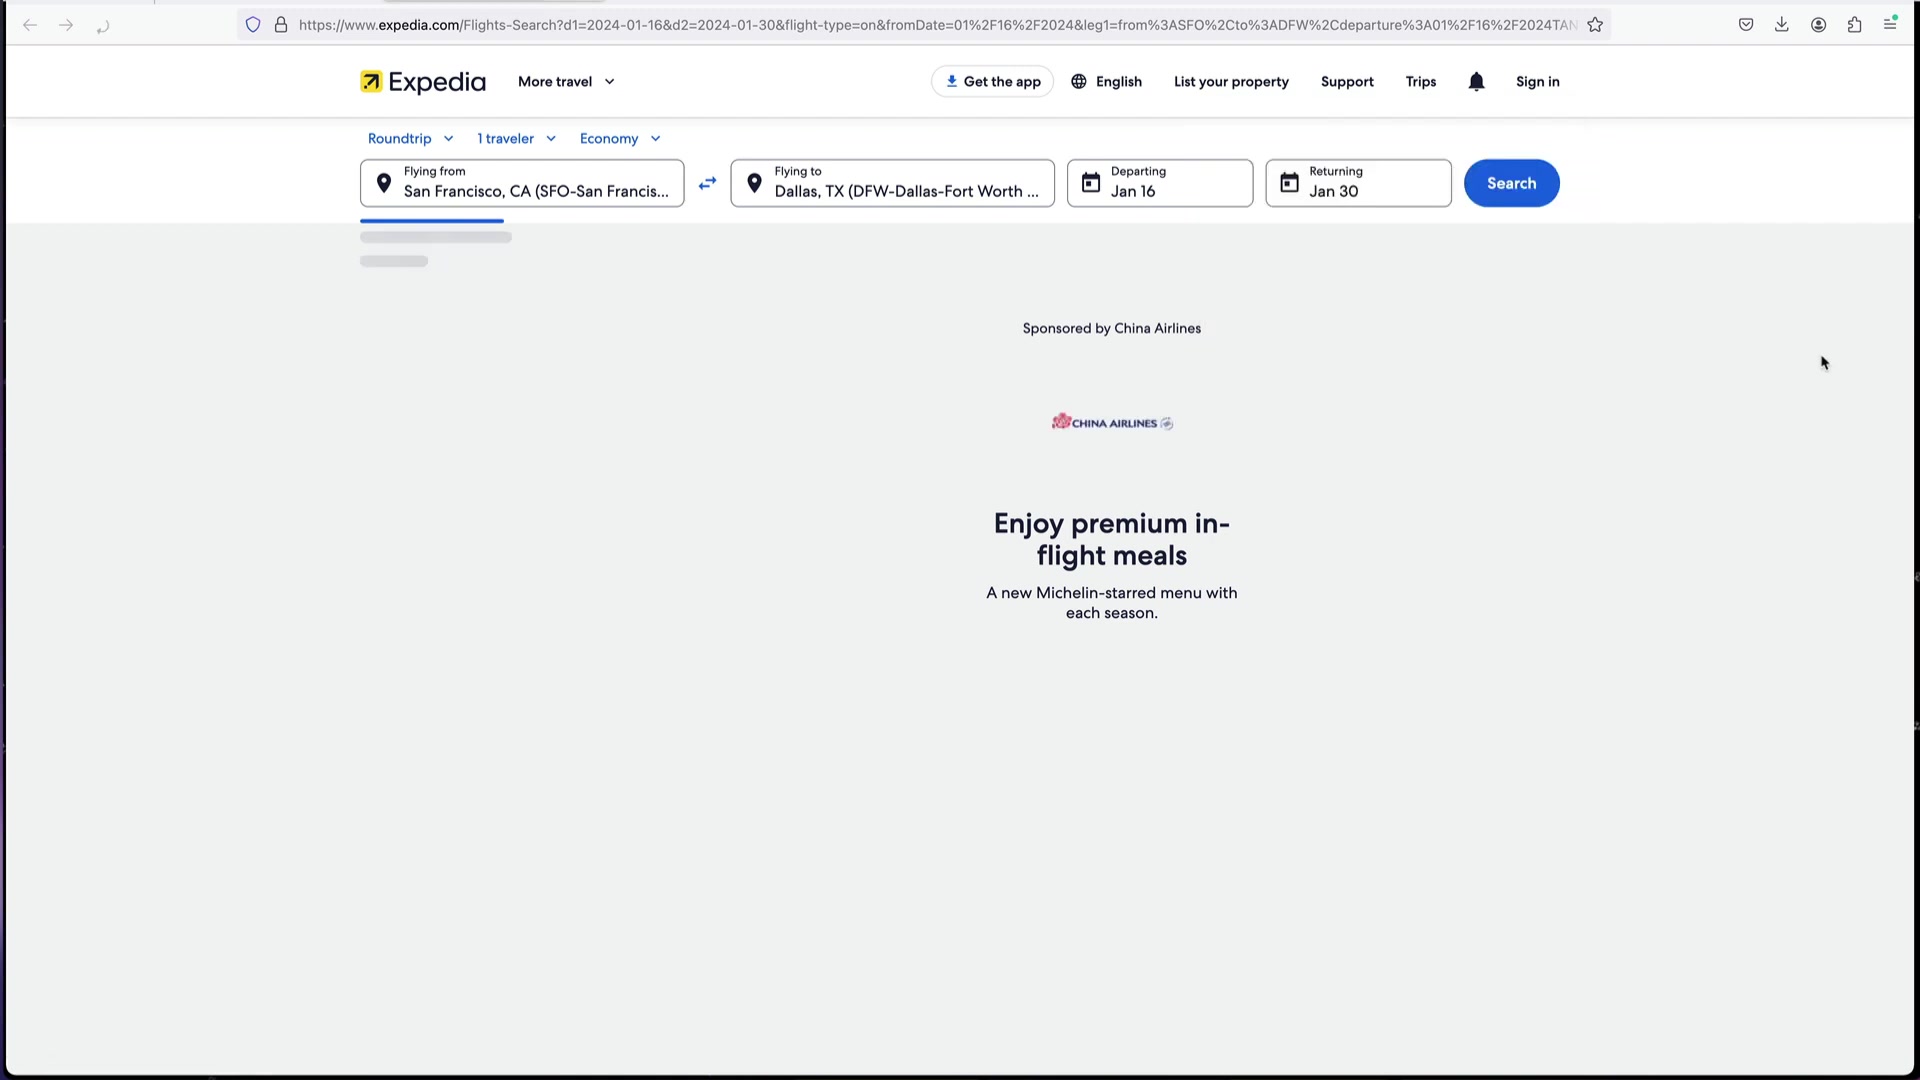This screenshot has height=1080, width=1920.
Task: Open the browser hamburger menu
Action: (x=1890, y=24)
